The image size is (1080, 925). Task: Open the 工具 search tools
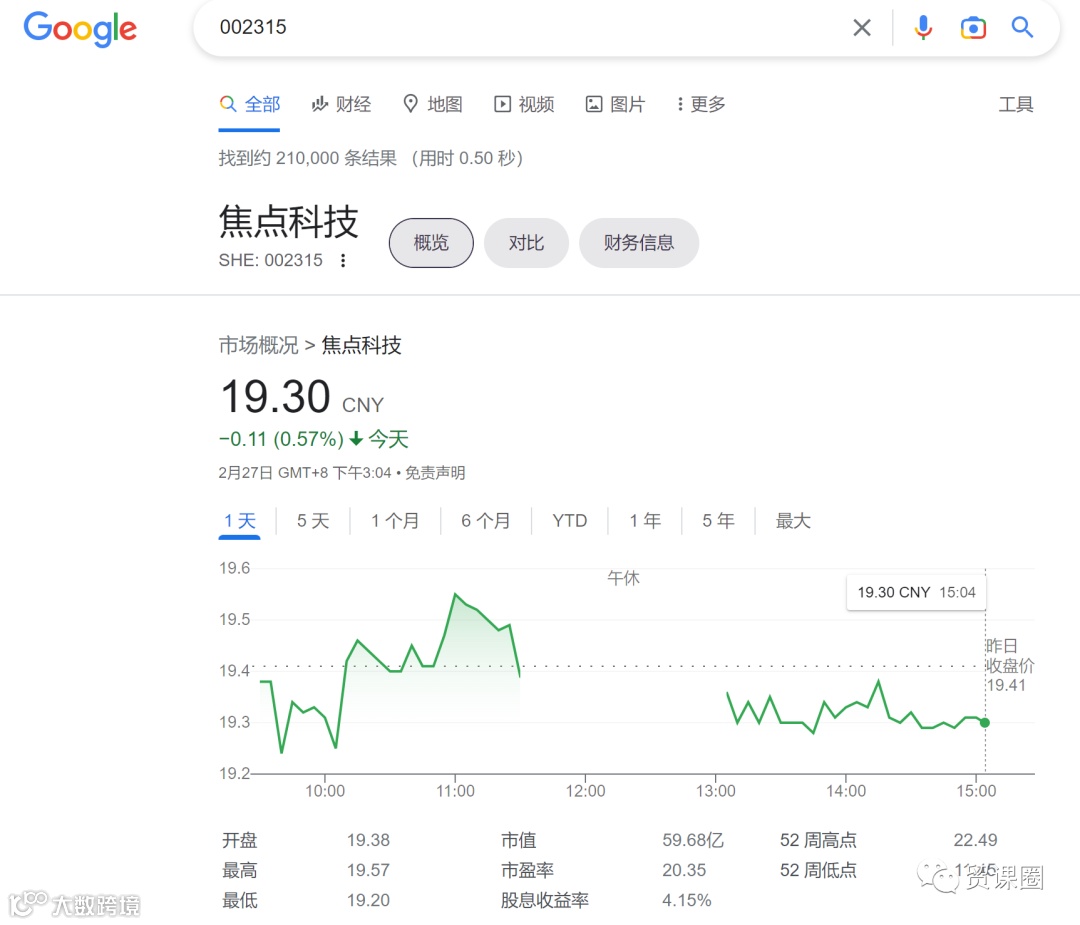[x=1016, y=105]
